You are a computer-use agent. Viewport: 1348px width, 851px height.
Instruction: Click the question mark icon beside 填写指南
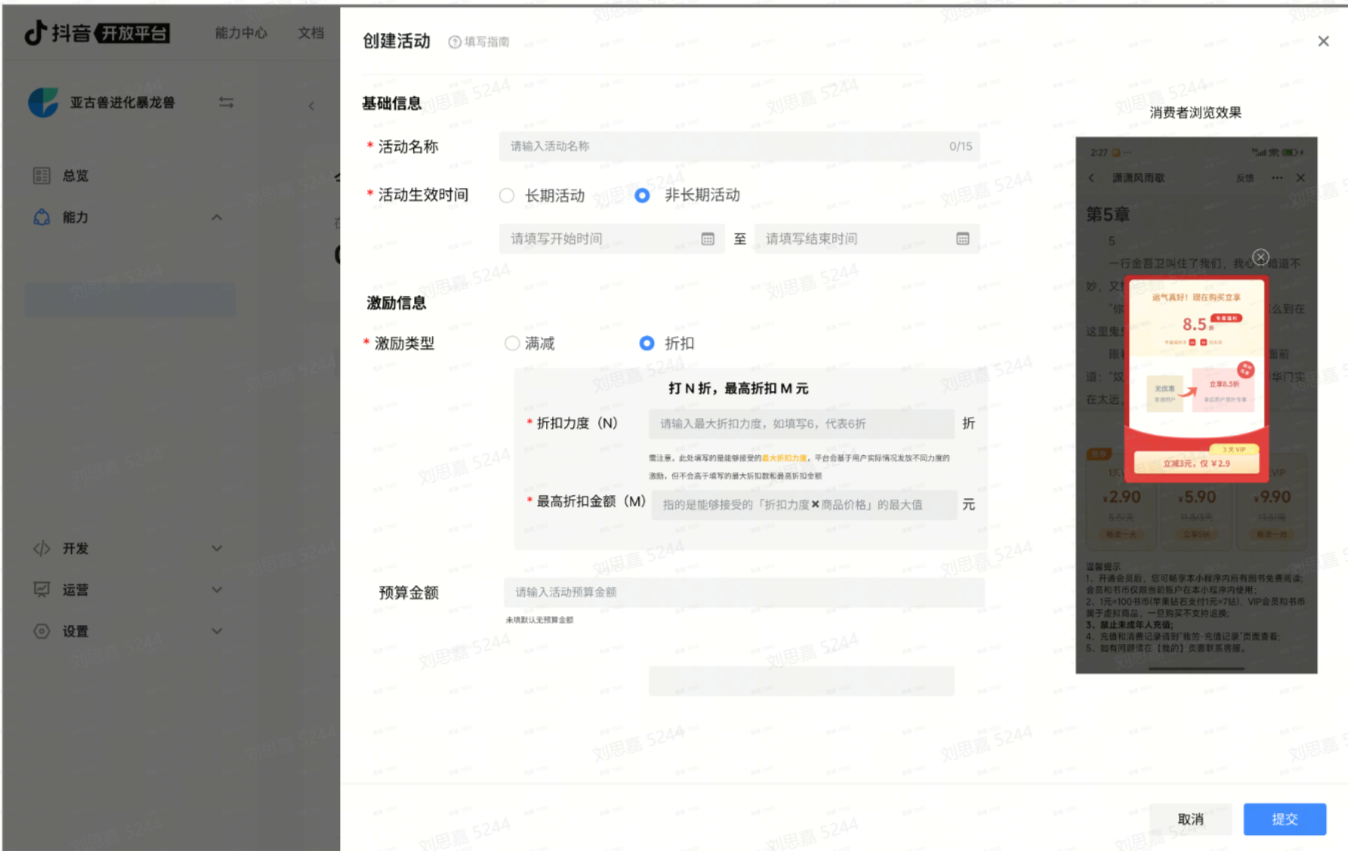[455, 42]
